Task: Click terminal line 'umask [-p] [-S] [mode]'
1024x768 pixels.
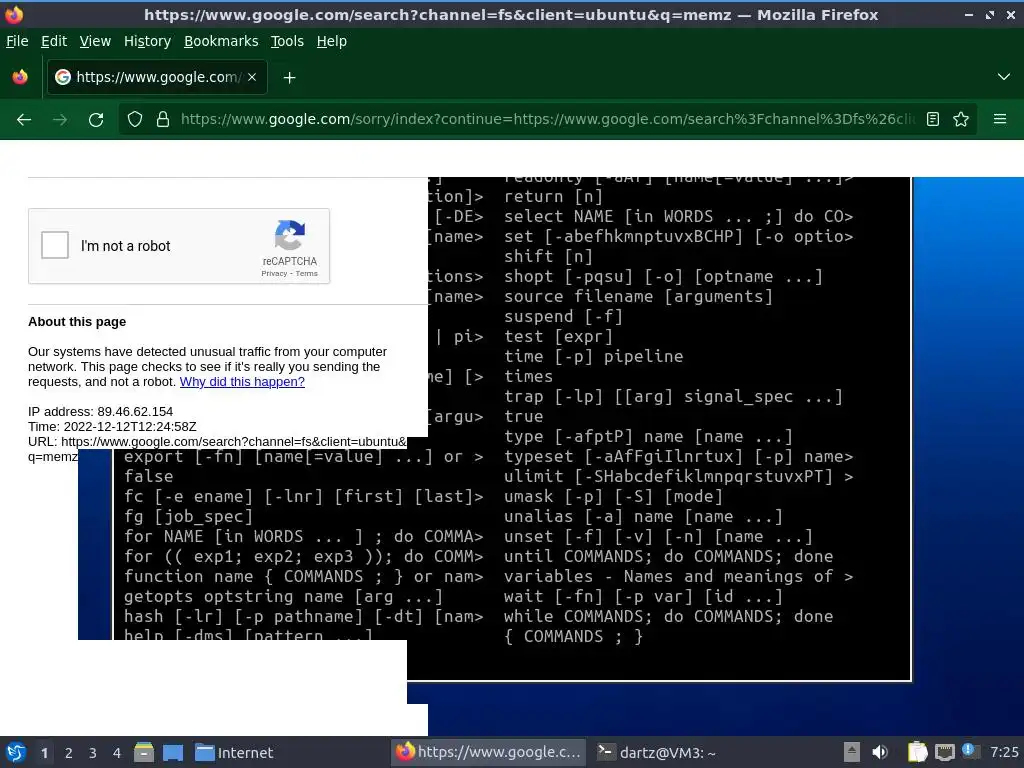Action: (x=613, y=496)
